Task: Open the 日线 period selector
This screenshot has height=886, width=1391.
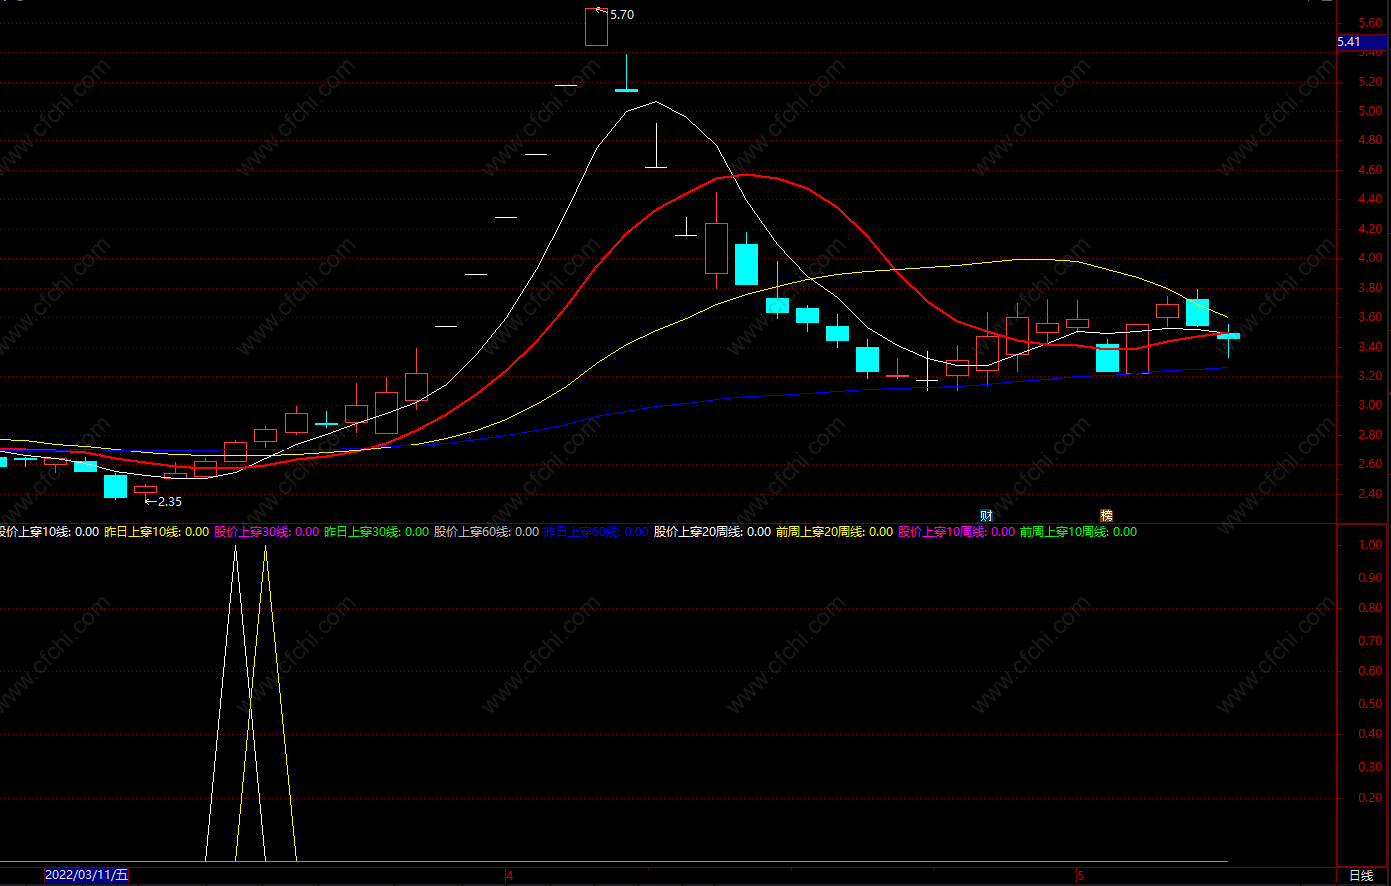Action: (x=1361, y=875)
